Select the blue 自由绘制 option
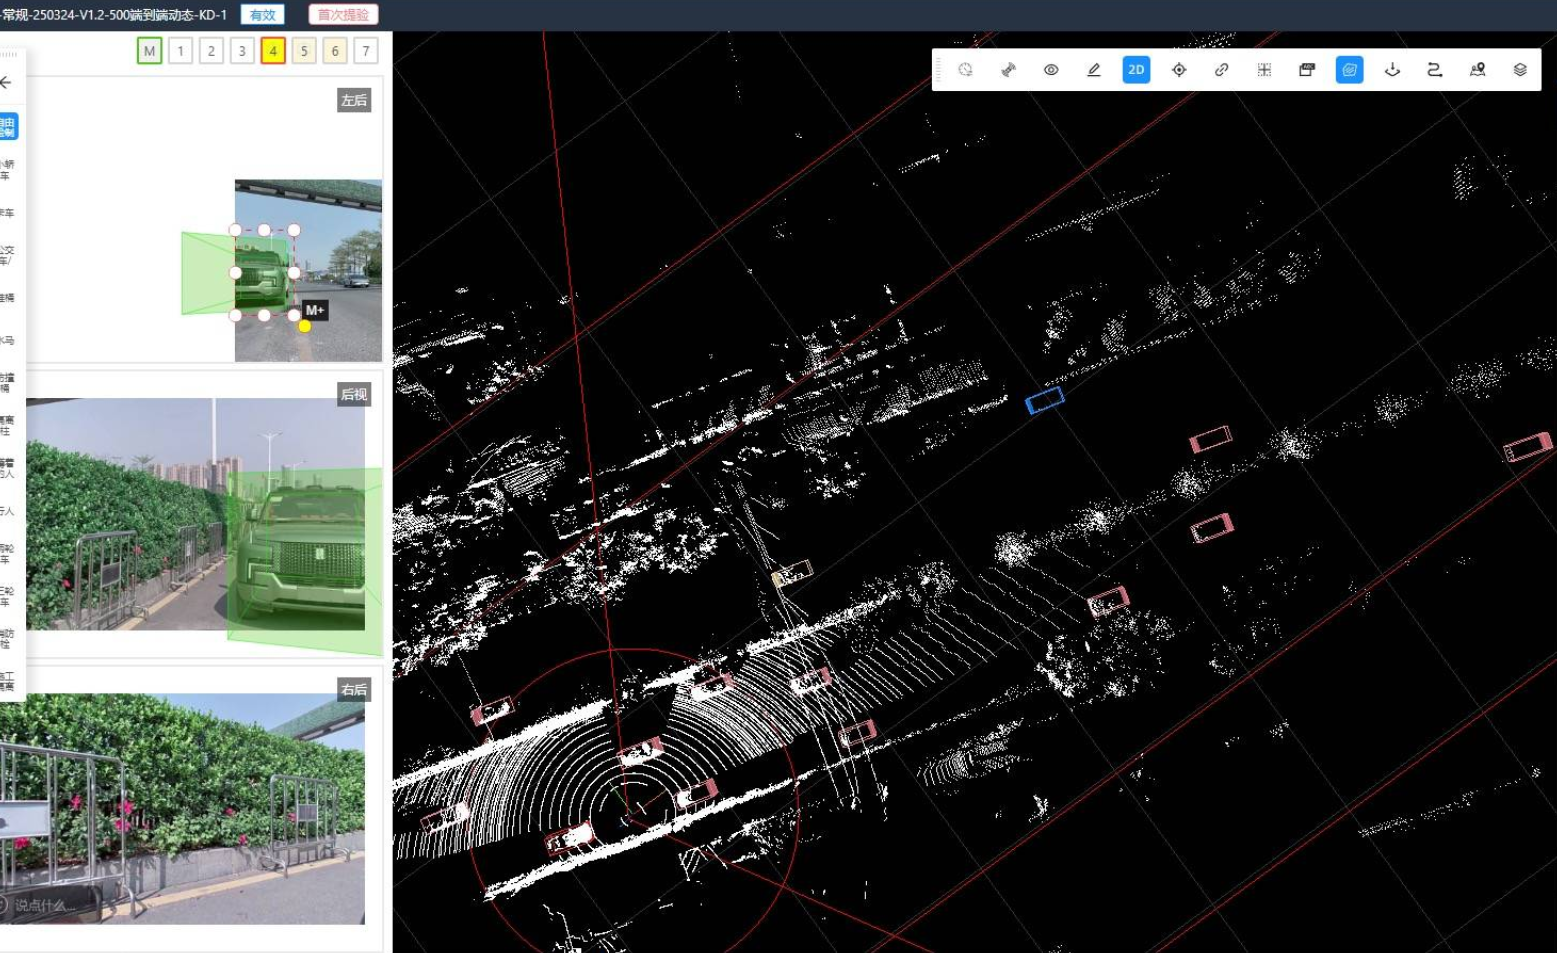The image size is (1557, 953). (x=7, y=126)
